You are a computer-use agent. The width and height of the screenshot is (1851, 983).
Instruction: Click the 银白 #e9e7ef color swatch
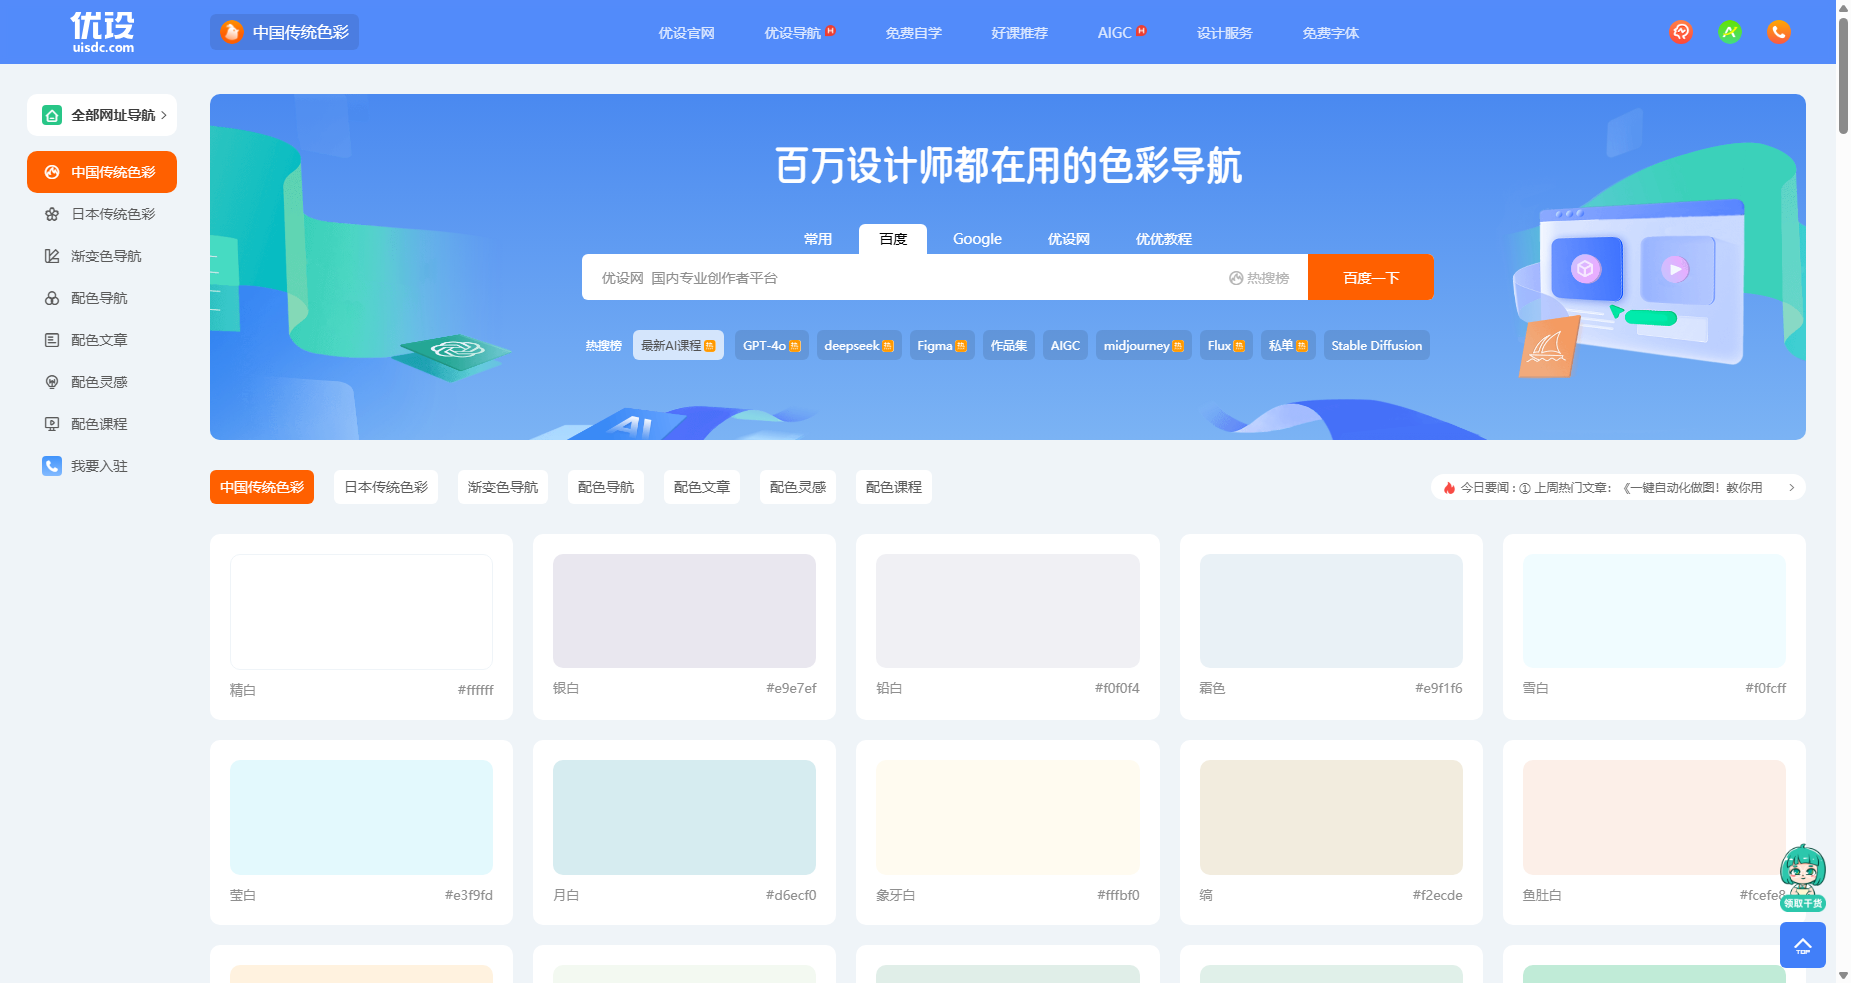click(684, 611)
